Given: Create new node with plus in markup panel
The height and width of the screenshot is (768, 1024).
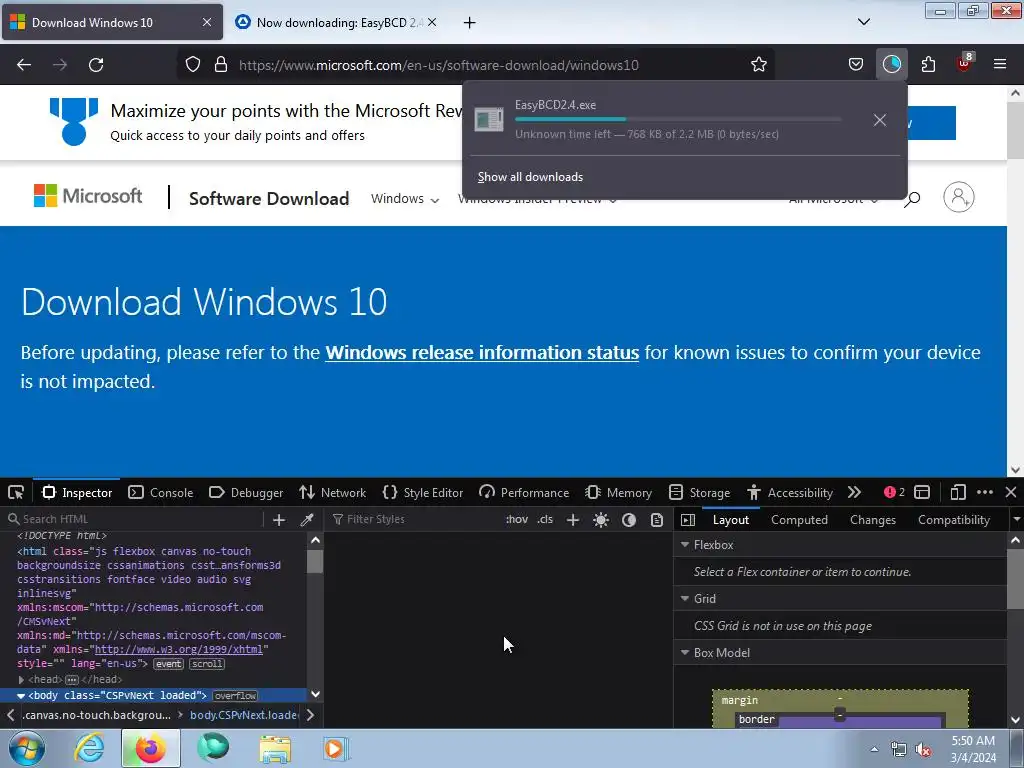Looking at the screenshot, I should [279, 520].
